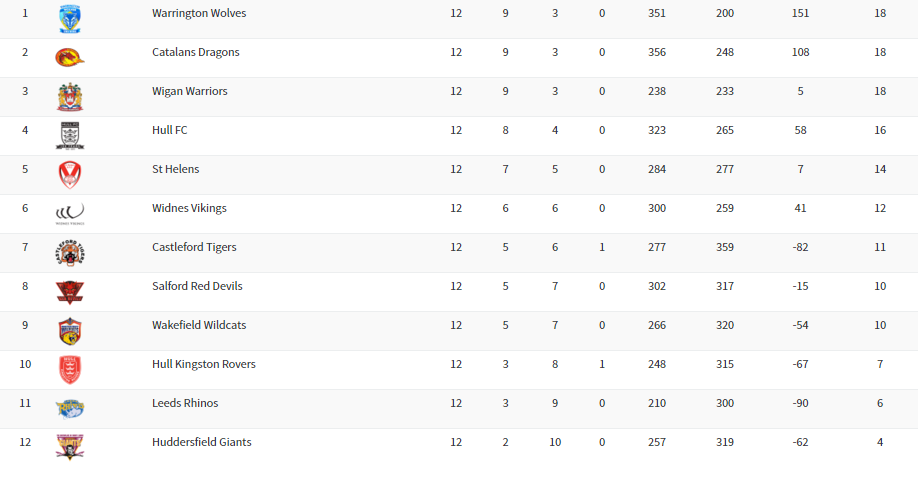Click the Leeds Rhinos logo
This screenshot has height=498, width=919.
(x=70, y=407)
